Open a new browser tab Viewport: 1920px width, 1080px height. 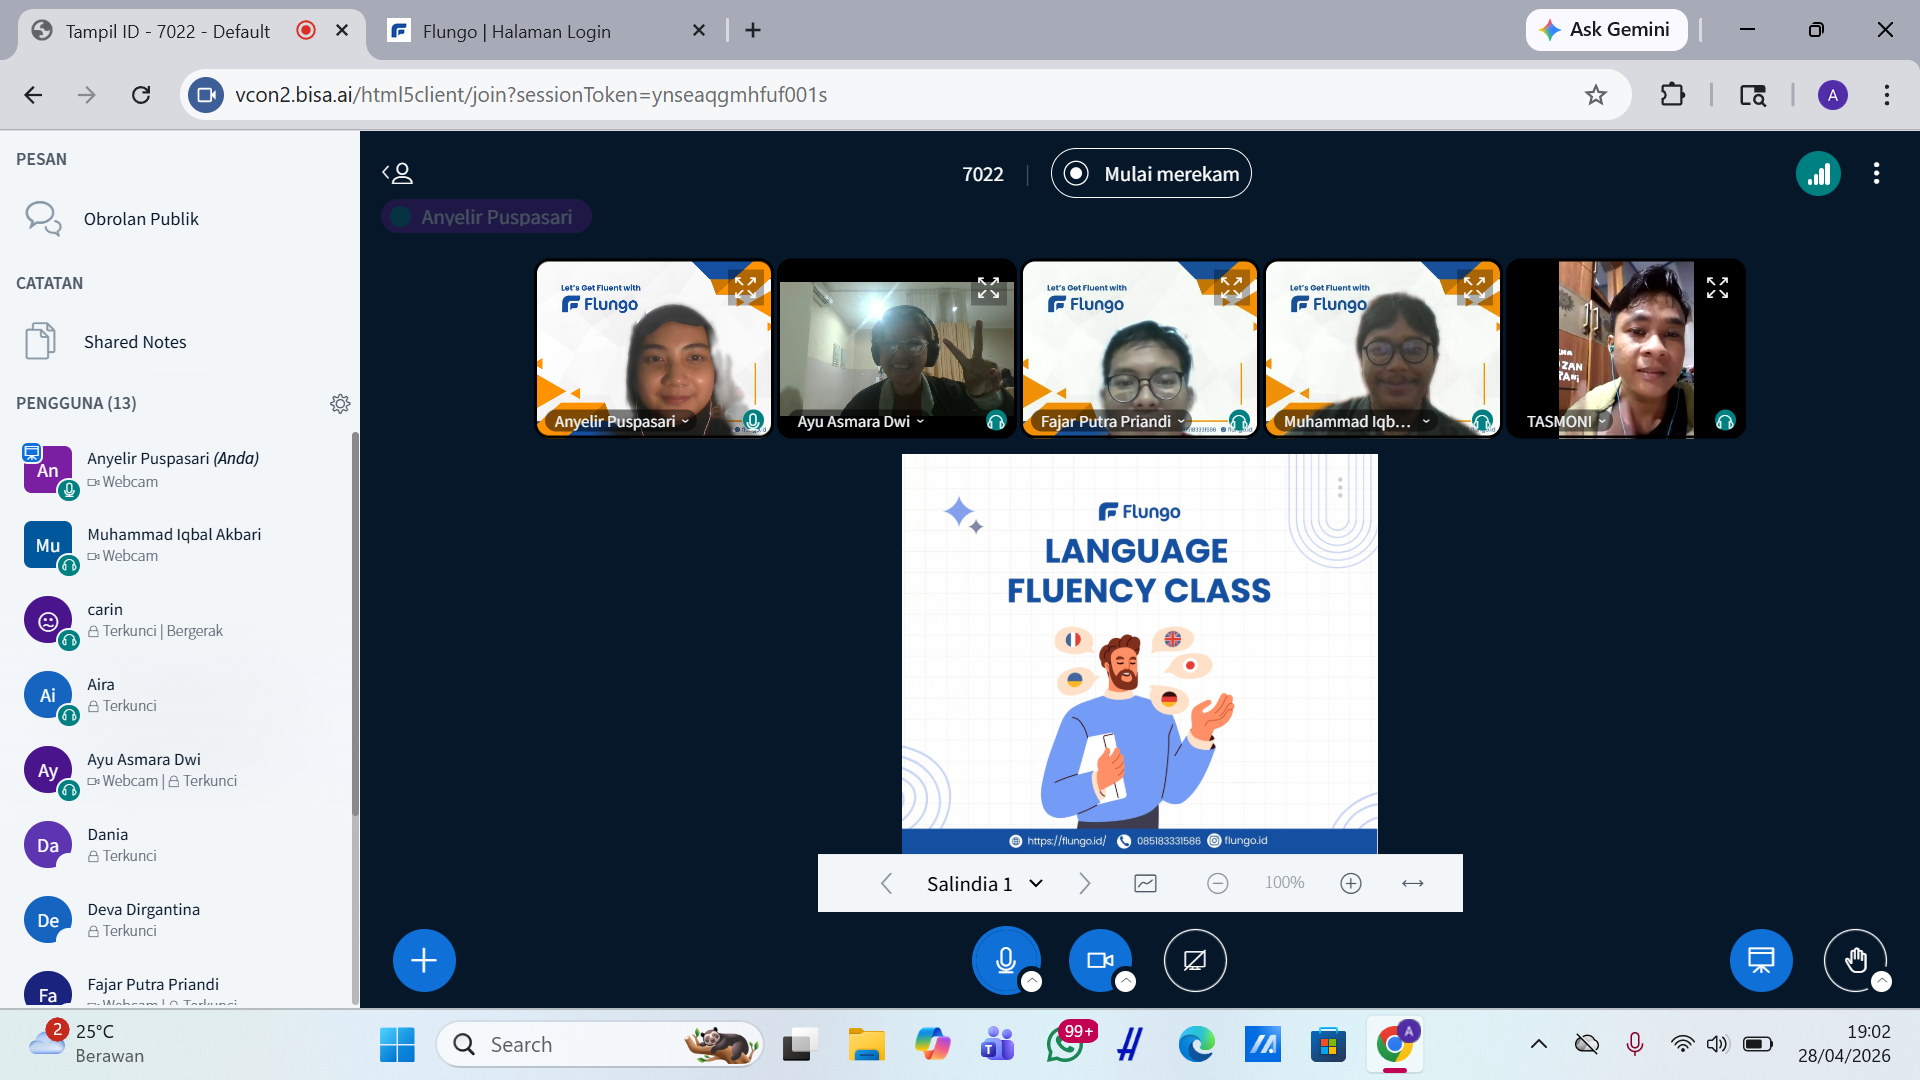coord(753,31)
